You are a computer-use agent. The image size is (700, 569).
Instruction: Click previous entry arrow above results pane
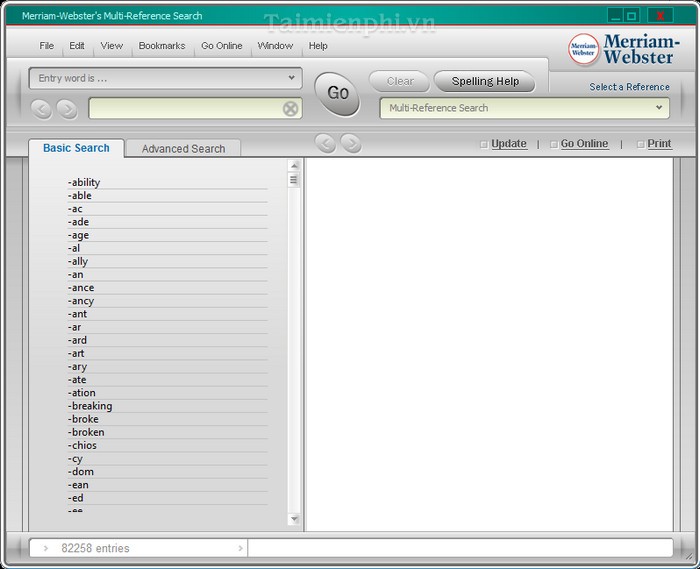(325, 143)
